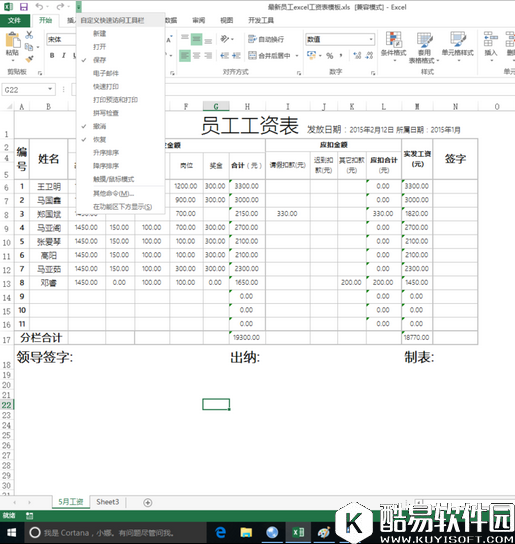Toggle Italic formatting button
The width and height of the screenshot is (515, 544).
tap(64, 55)
